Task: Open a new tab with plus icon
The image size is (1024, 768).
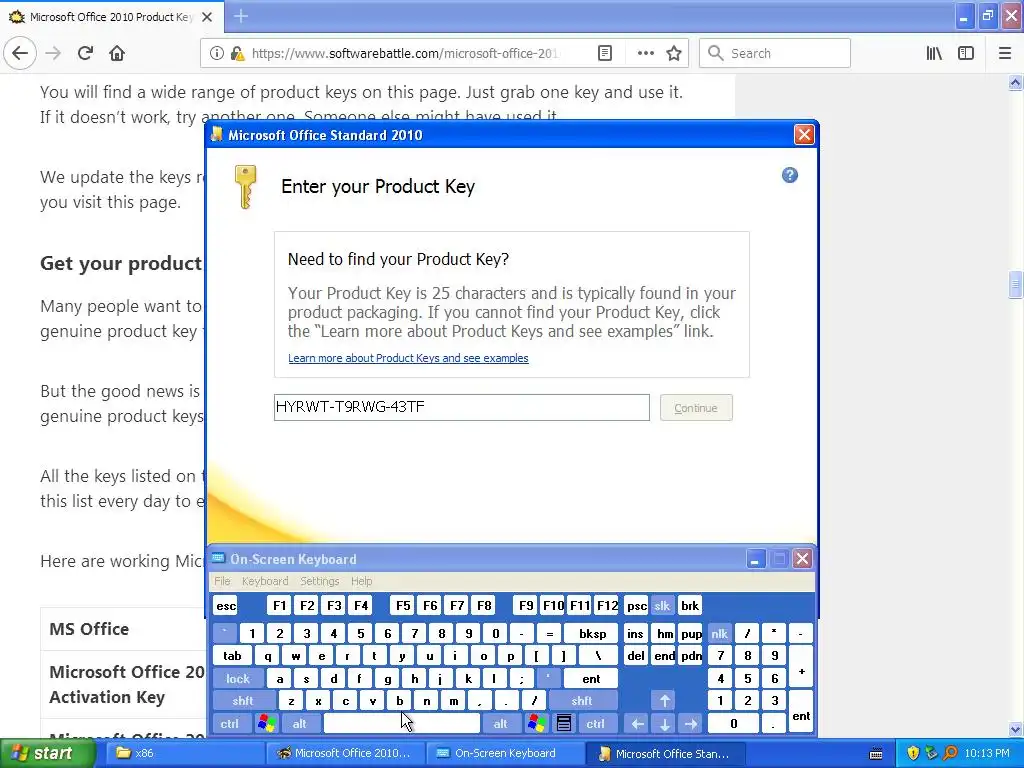Action: 241,16
